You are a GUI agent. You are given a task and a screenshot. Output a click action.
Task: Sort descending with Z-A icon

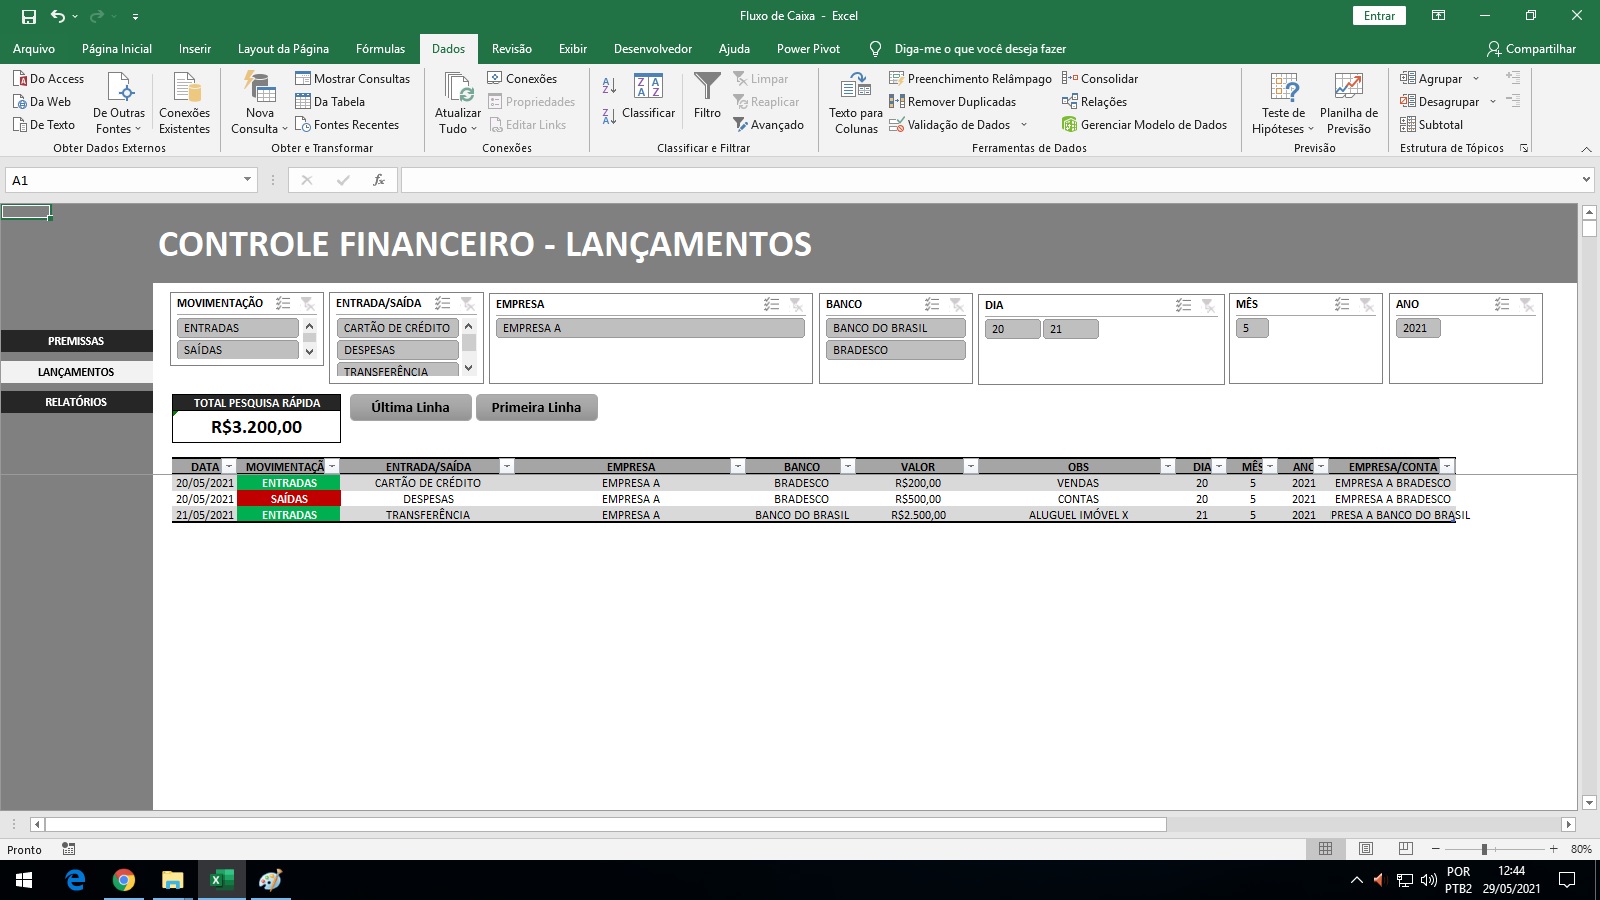[609, 116]
